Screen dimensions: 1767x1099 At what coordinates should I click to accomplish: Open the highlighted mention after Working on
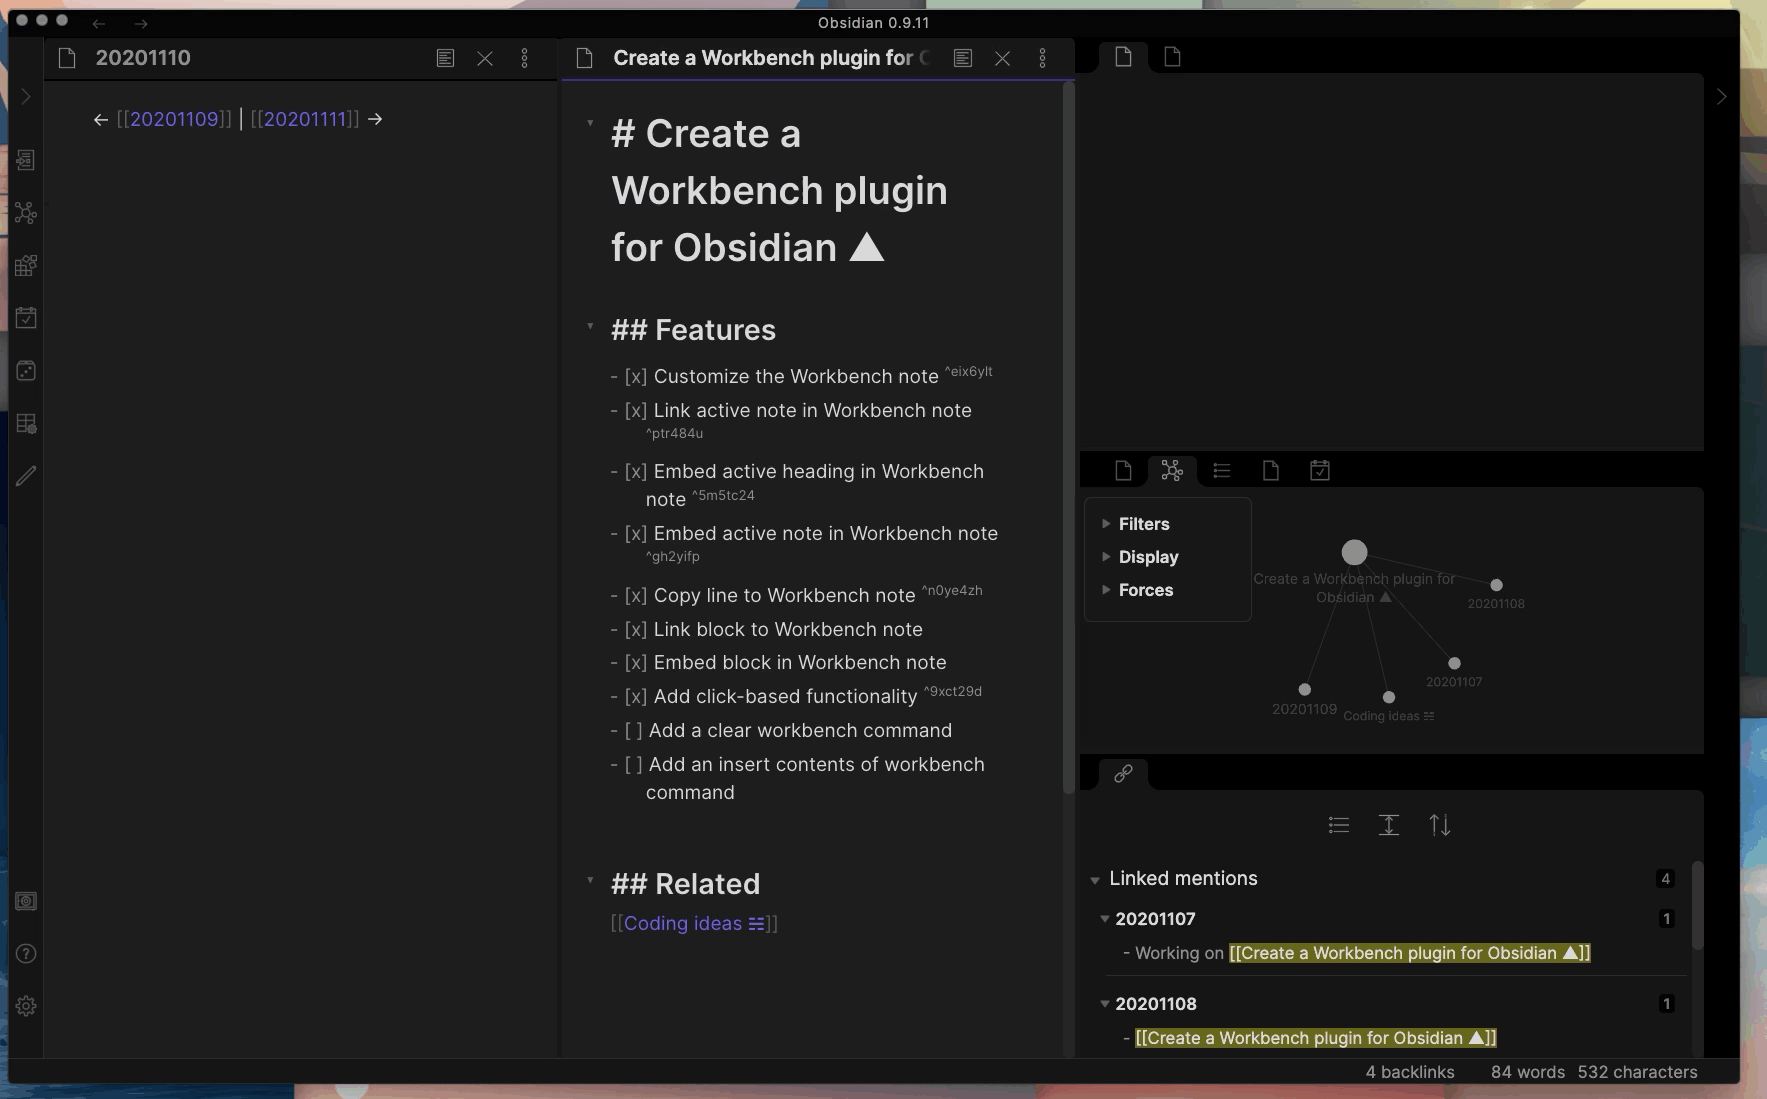click(x=1410, y=953)
